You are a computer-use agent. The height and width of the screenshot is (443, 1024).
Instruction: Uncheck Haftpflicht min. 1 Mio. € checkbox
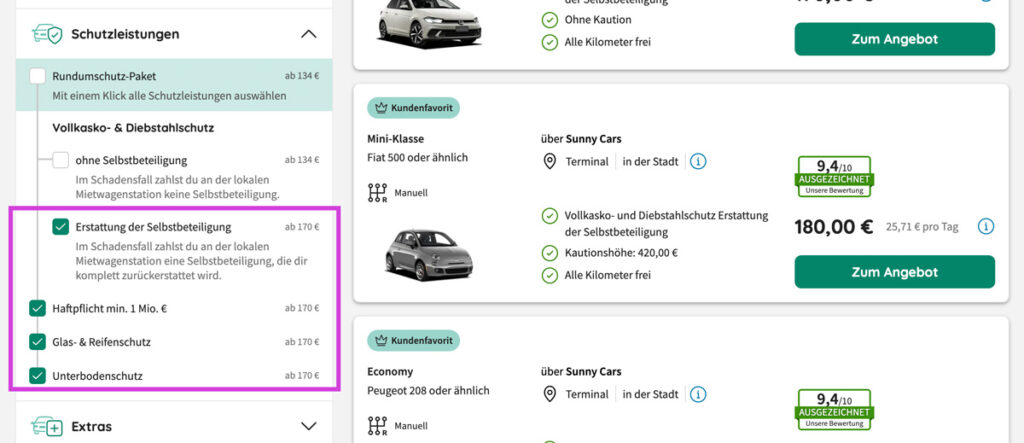tap(38, 308)
